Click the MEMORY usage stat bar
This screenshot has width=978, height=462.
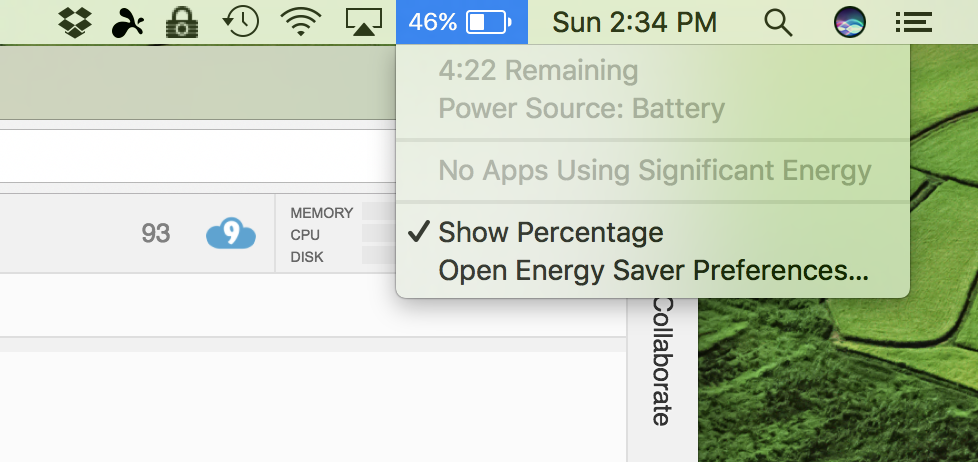(379, 212)
